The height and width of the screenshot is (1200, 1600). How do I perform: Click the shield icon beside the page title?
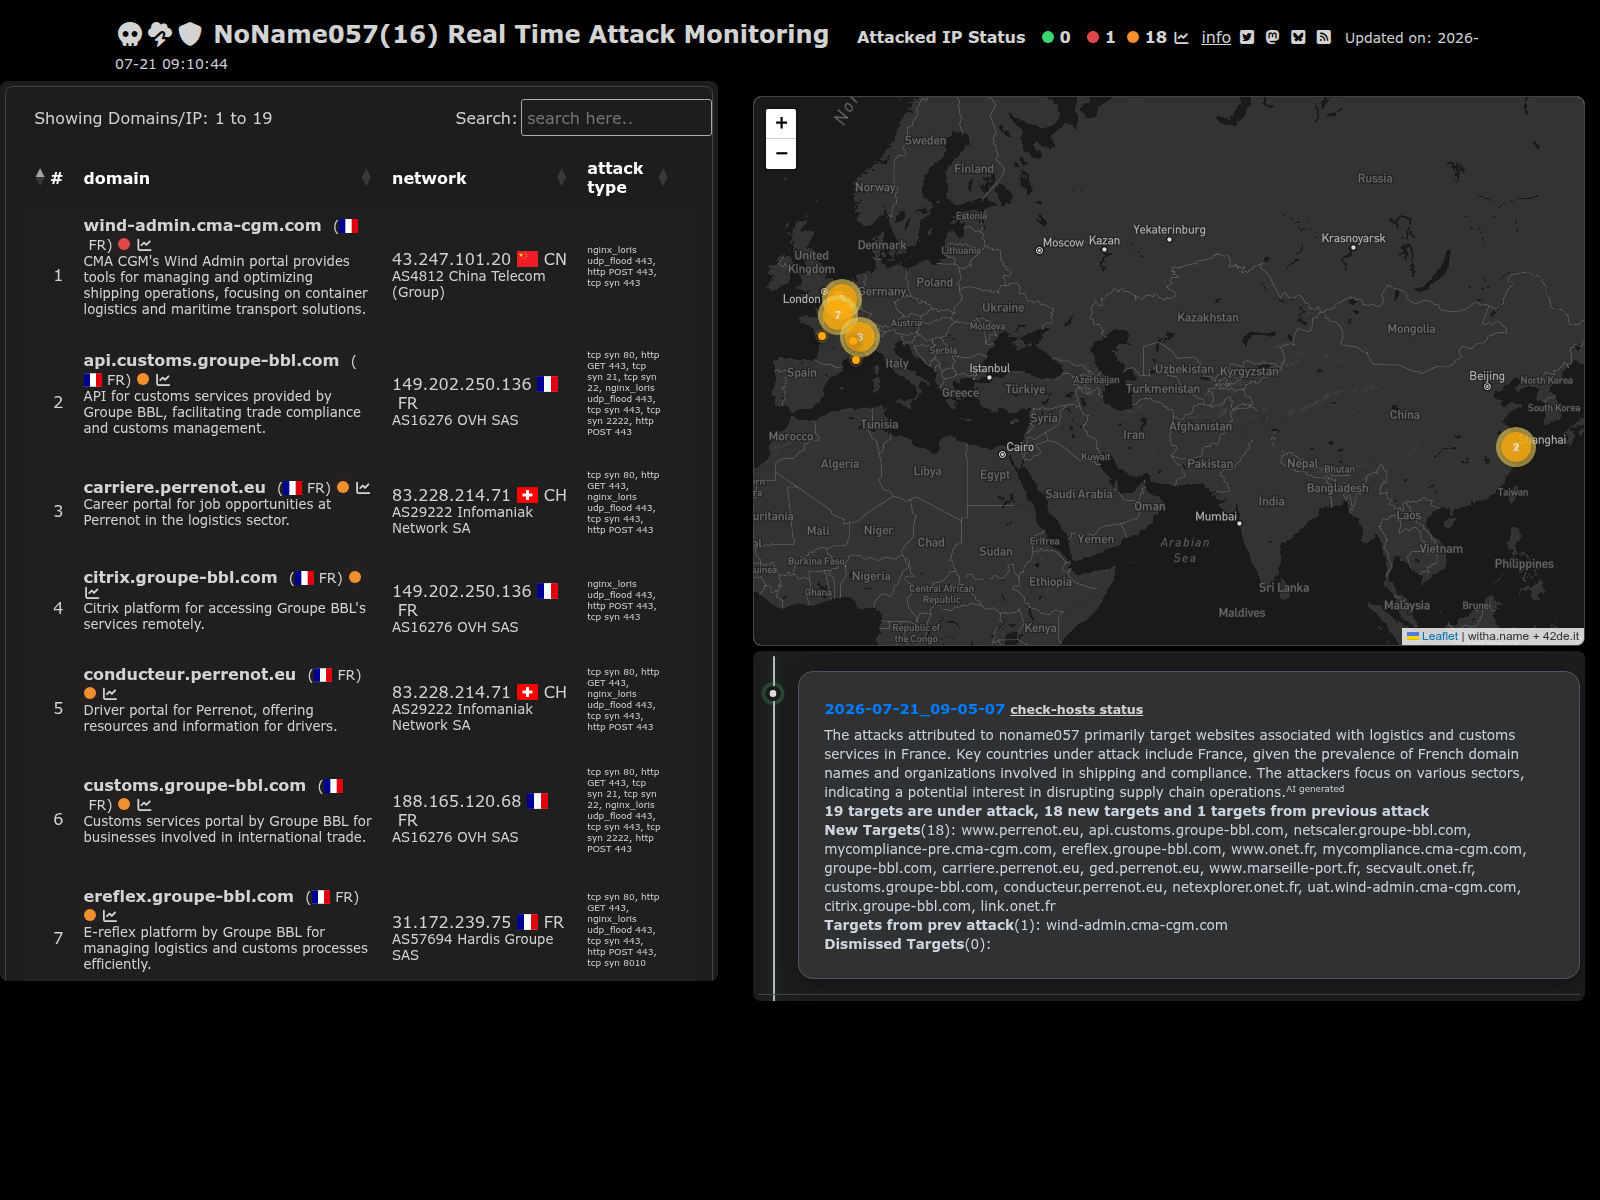tap(190, 34)
